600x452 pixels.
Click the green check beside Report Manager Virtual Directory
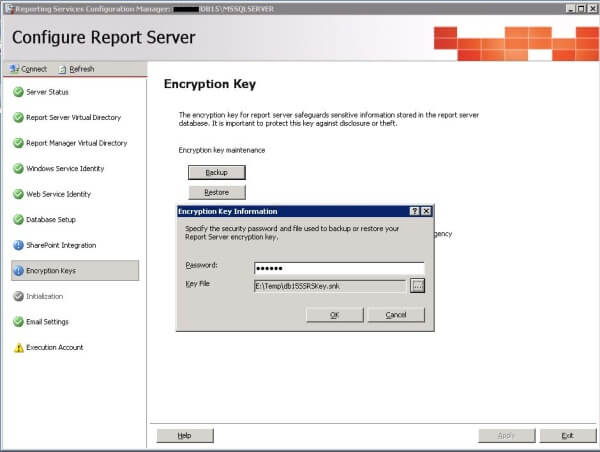18,143
